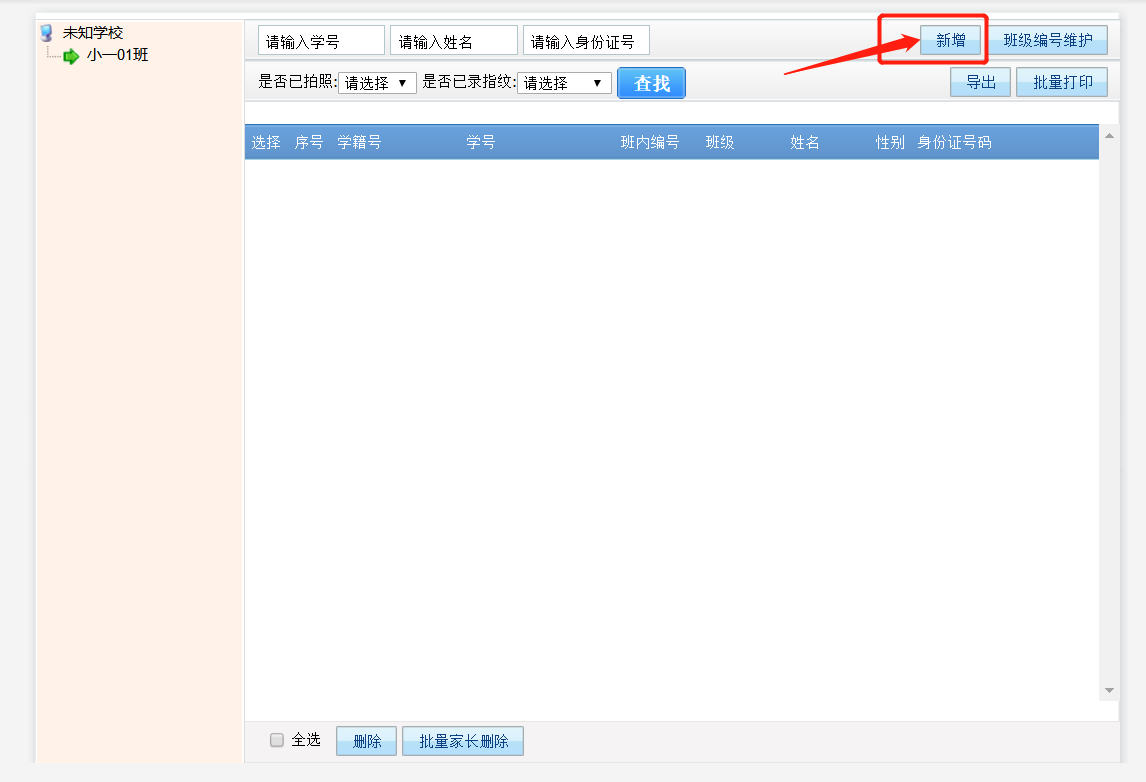Viewport: 1146px width, 782px height.
Task: Choose 批量家长删除 at the bottom
Action: [x=462, y=740]
